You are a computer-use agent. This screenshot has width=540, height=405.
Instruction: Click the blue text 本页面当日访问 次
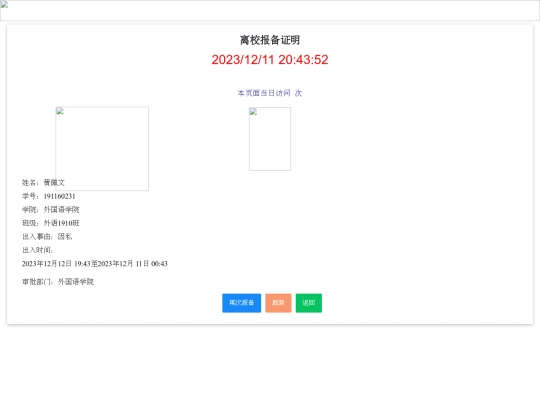click(x=270, y=93)
